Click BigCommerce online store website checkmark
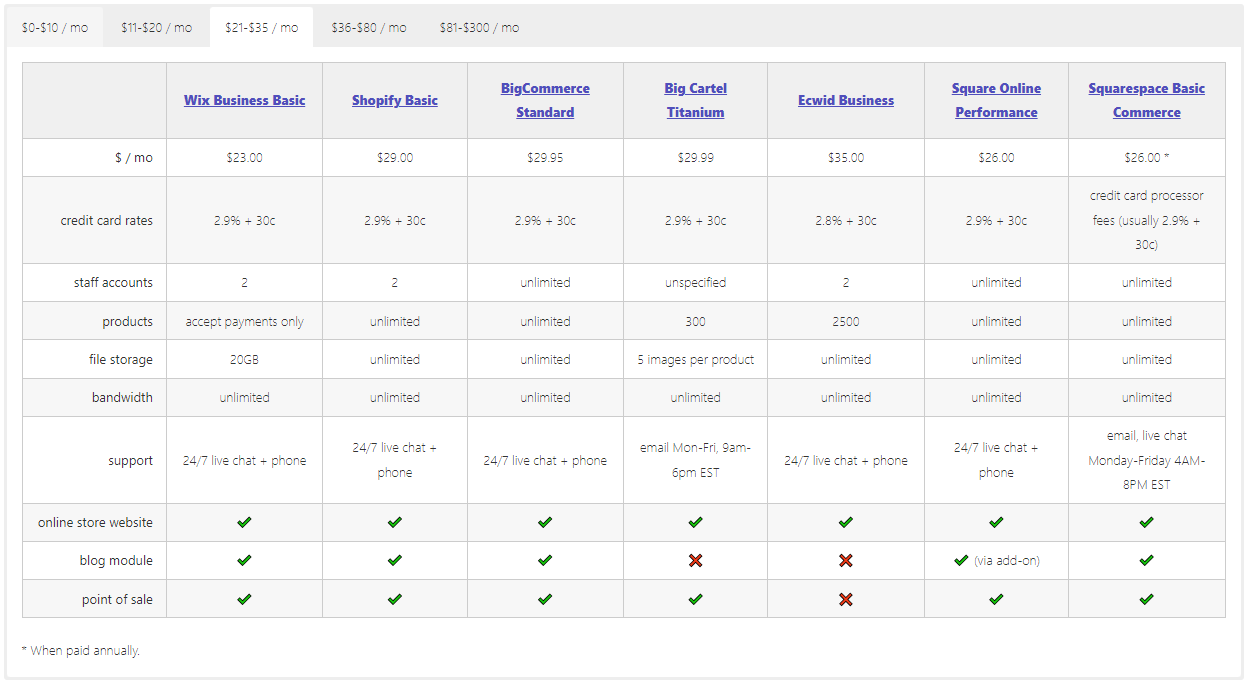This screenshot has height=683, width=1248. tap(545, 522)
